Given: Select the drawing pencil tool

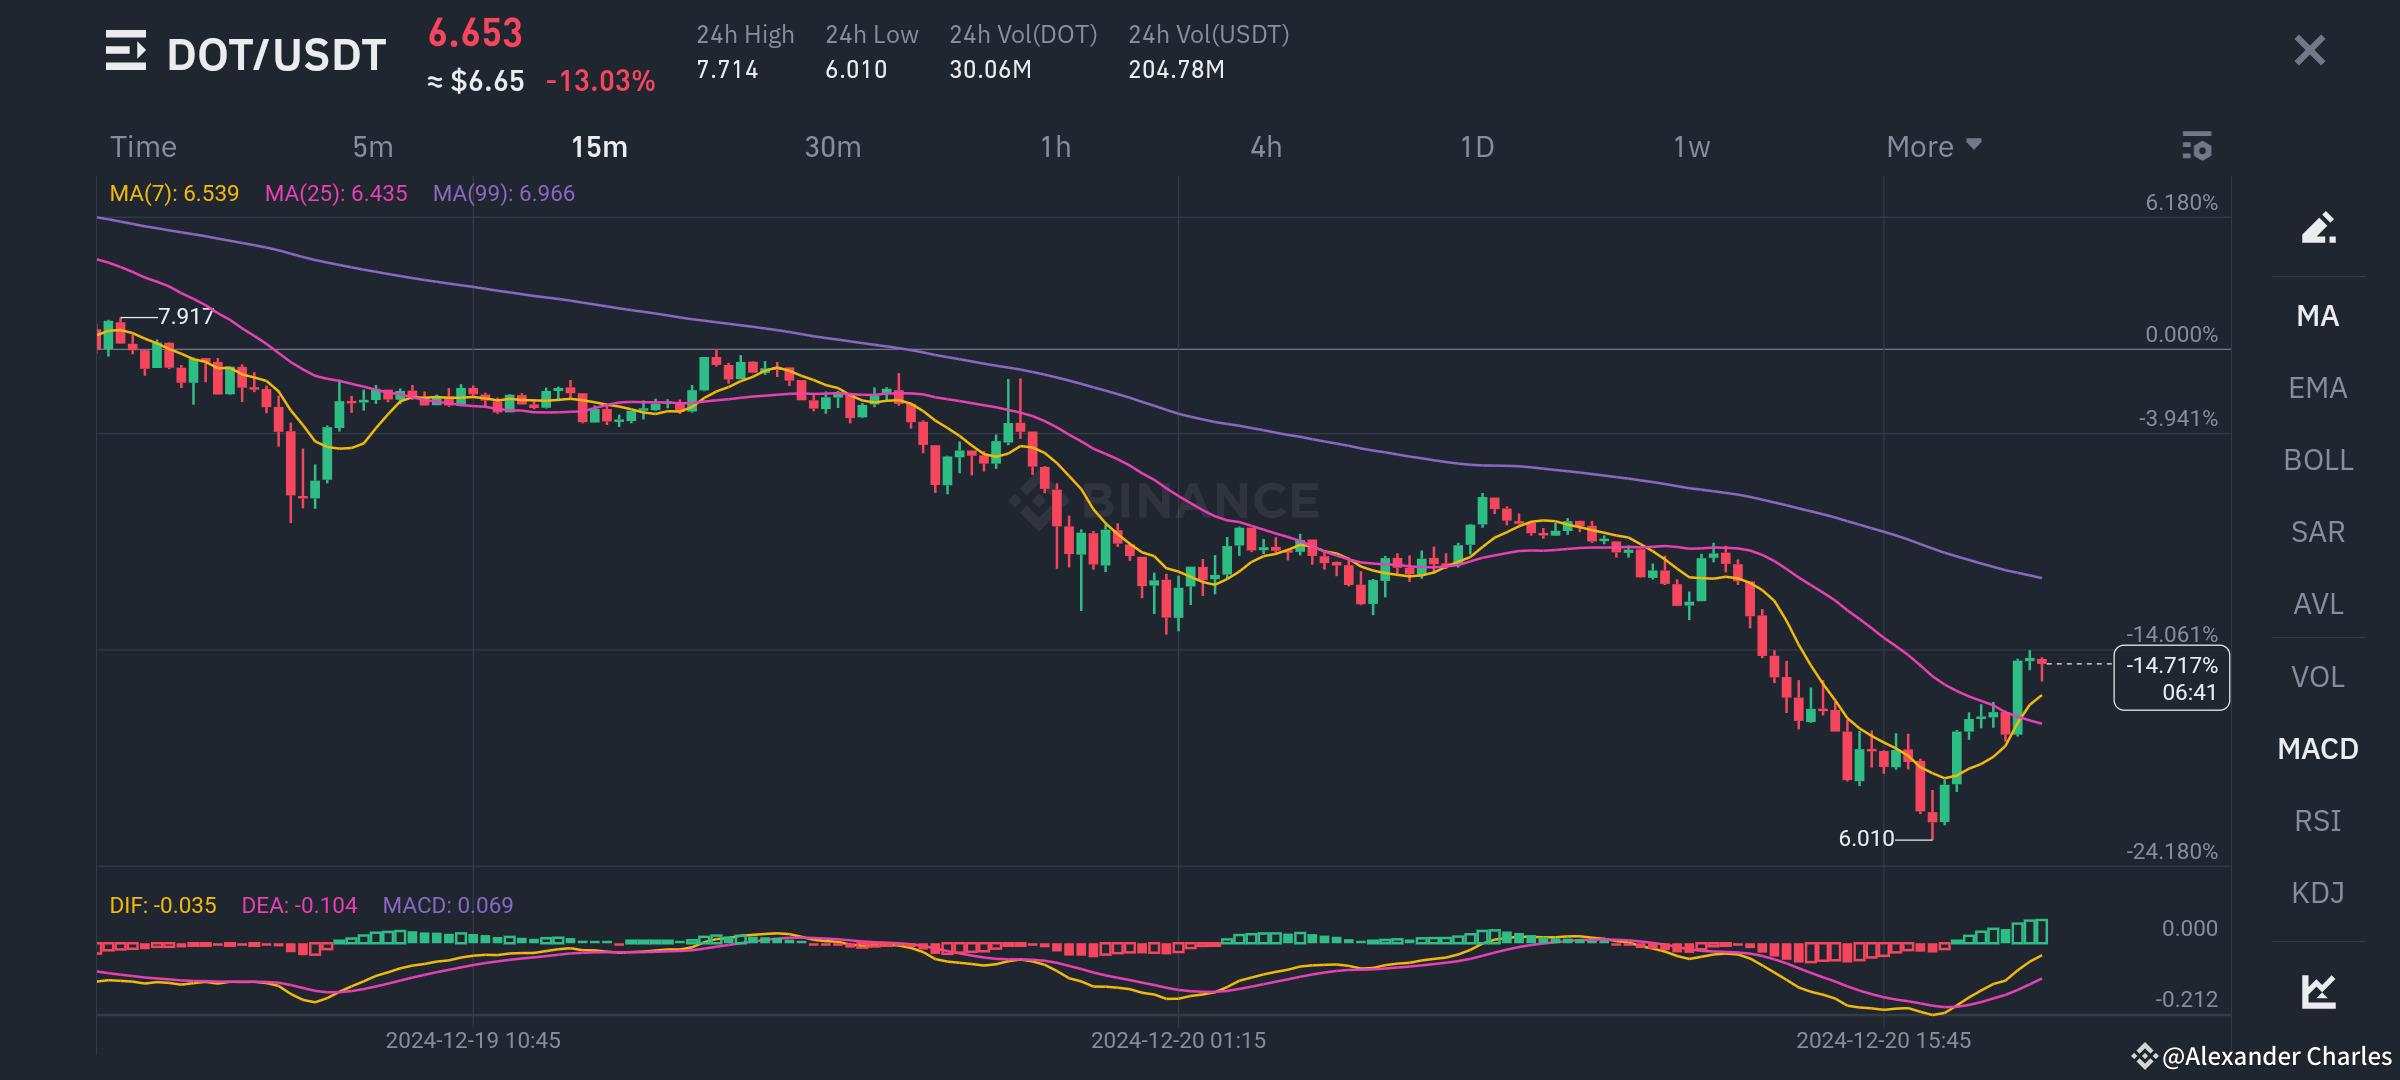Looking at the screenshot, I should (2318, 228).
